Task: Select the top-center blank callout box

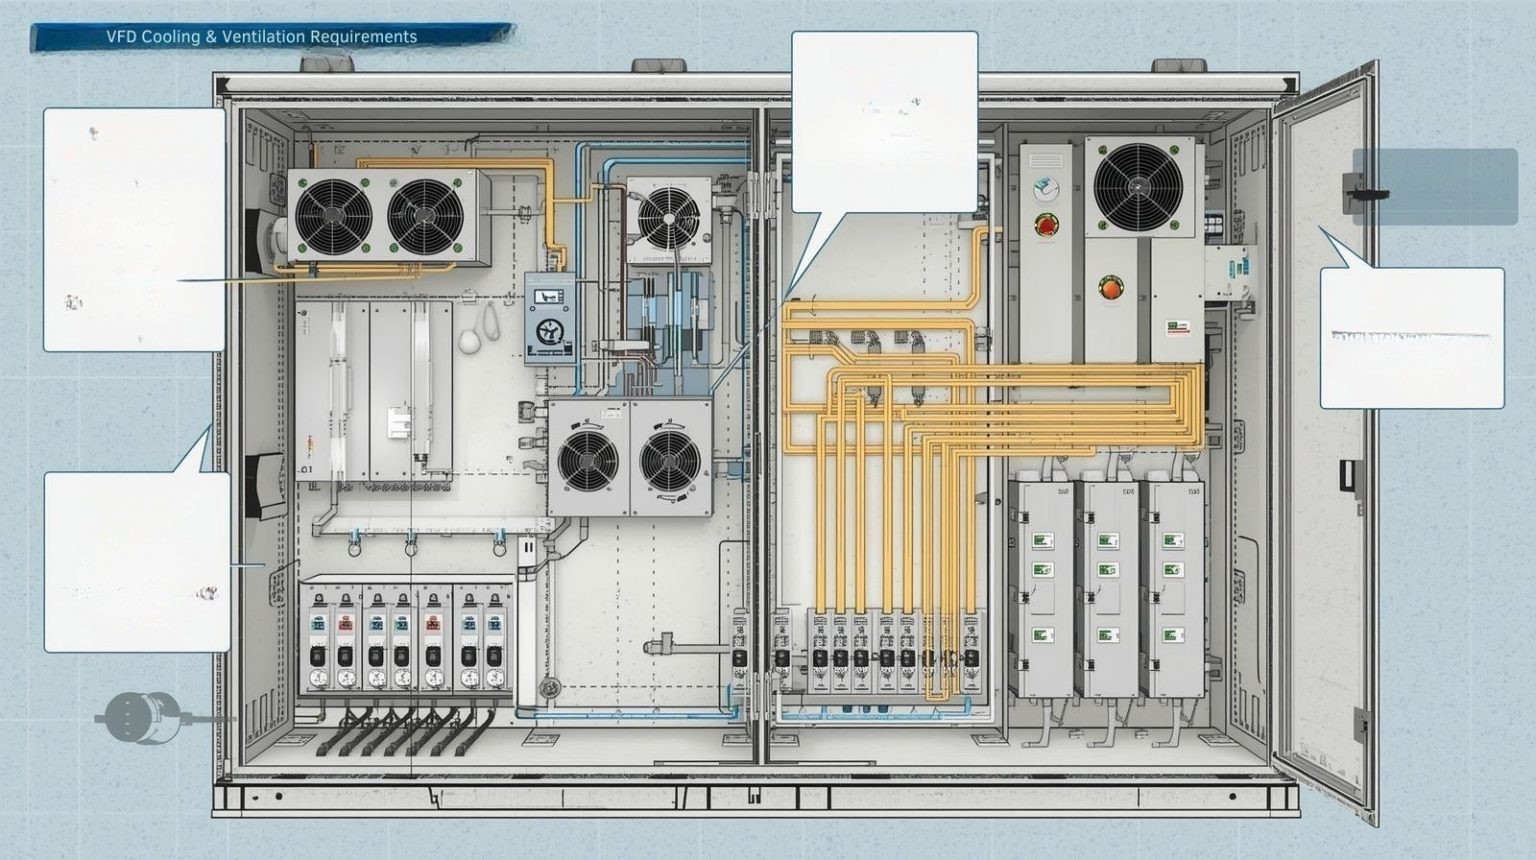Action: click(884, 122)
